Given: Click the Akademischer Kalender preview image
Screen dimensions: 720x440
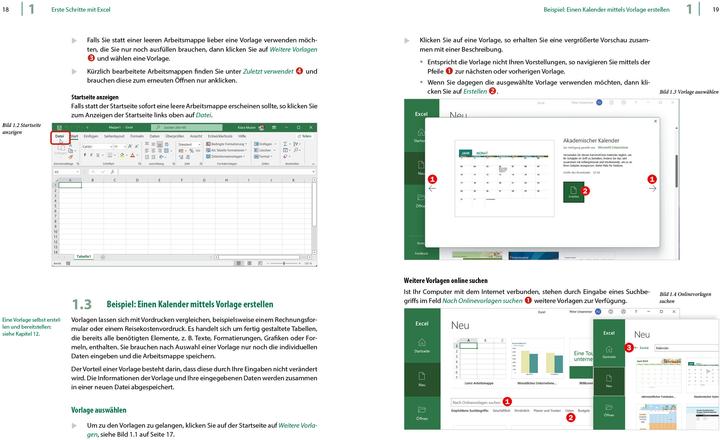Looking at the screenshot, I should click(x=504, y=178).
